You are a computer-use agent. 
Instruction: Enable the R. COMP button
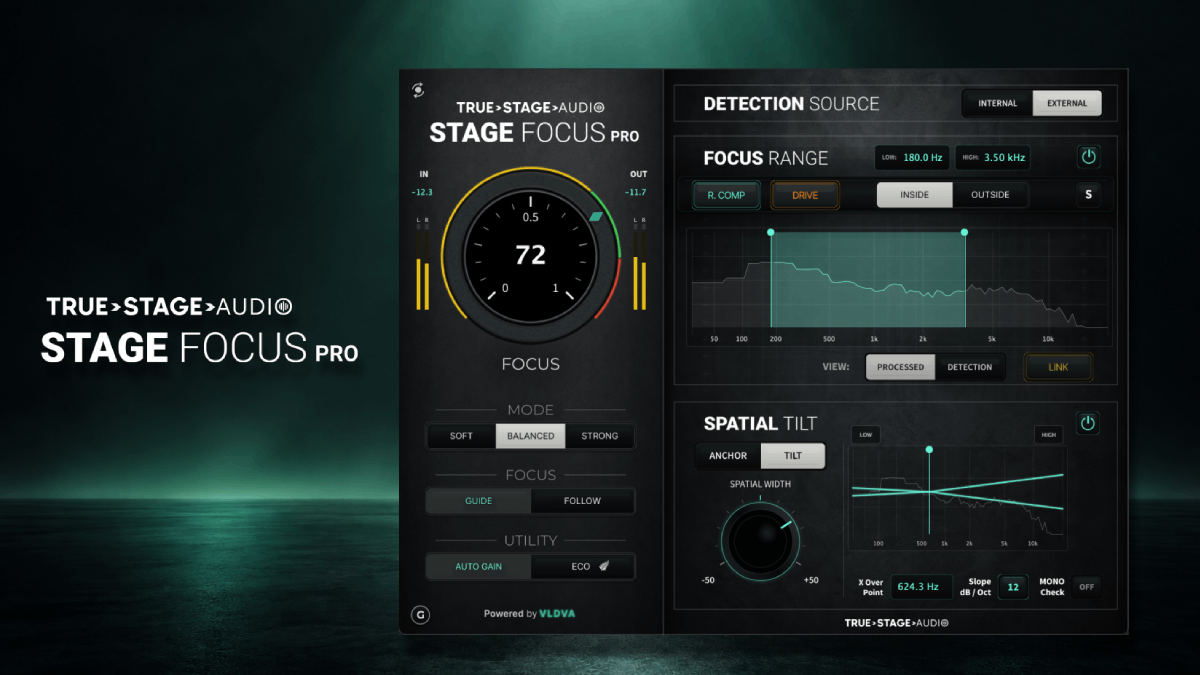[x=726, y=195]
